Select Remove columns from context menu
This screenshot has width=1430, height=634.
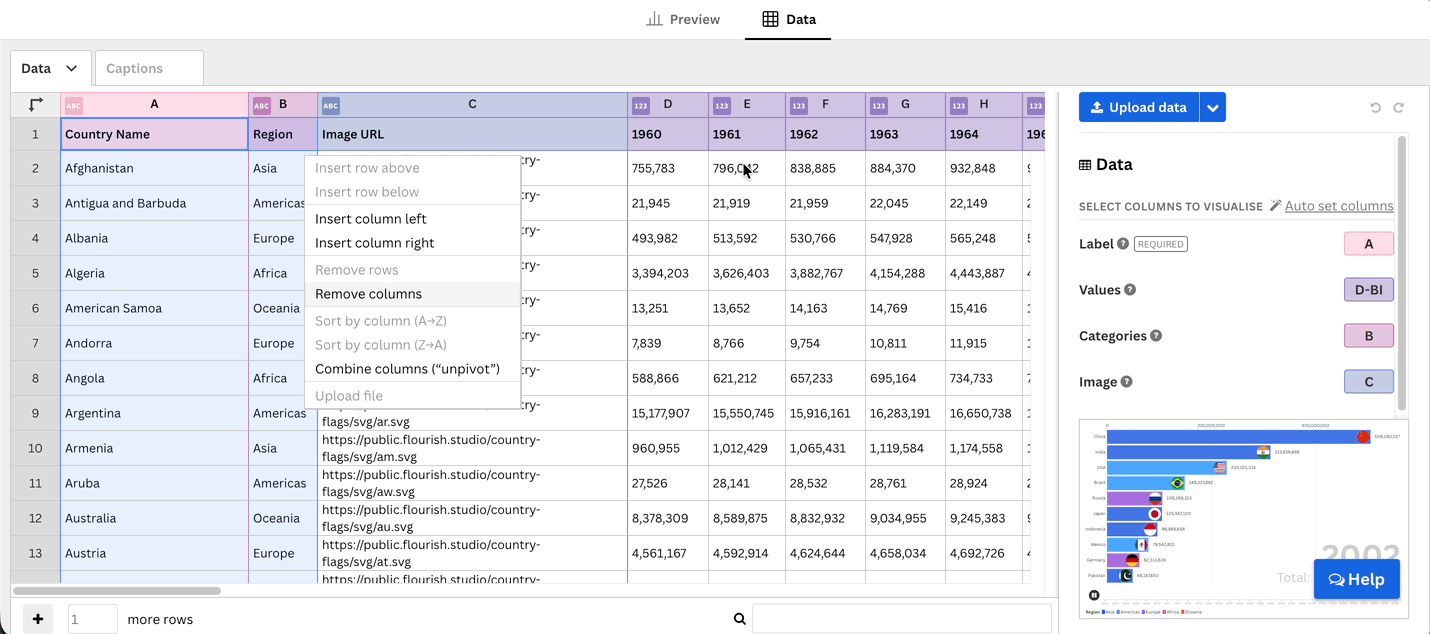click(x=368, y=294)
